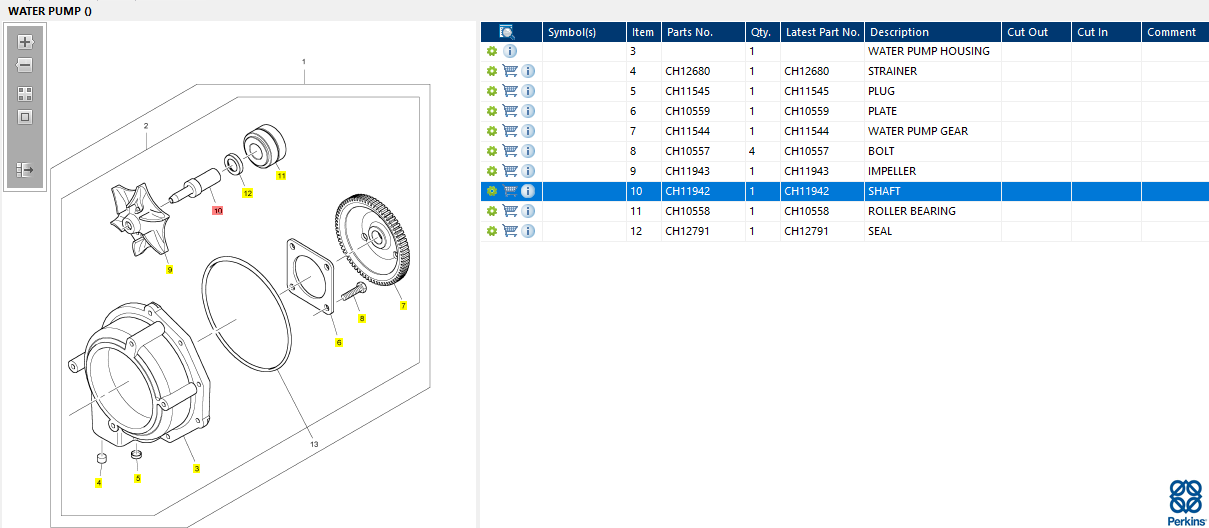Add BOLT CH10557 to cart
The image size is (1209, 528).
click(x=510, y=151)
